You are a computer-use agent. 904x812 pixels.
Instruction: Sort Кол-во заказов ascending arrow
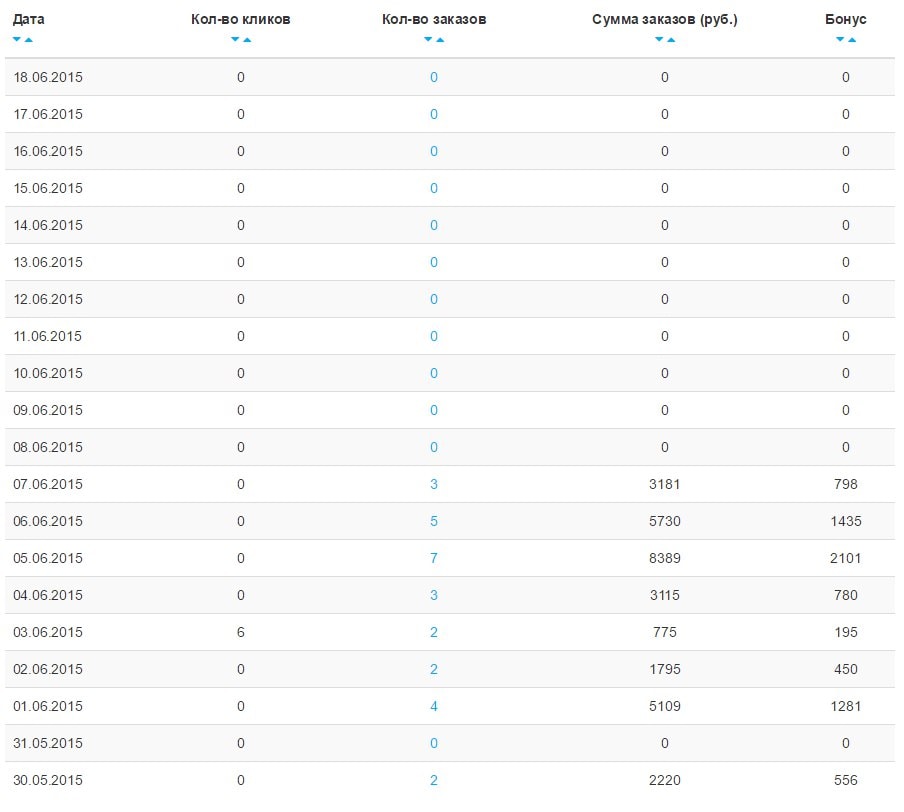coord(440,39)
